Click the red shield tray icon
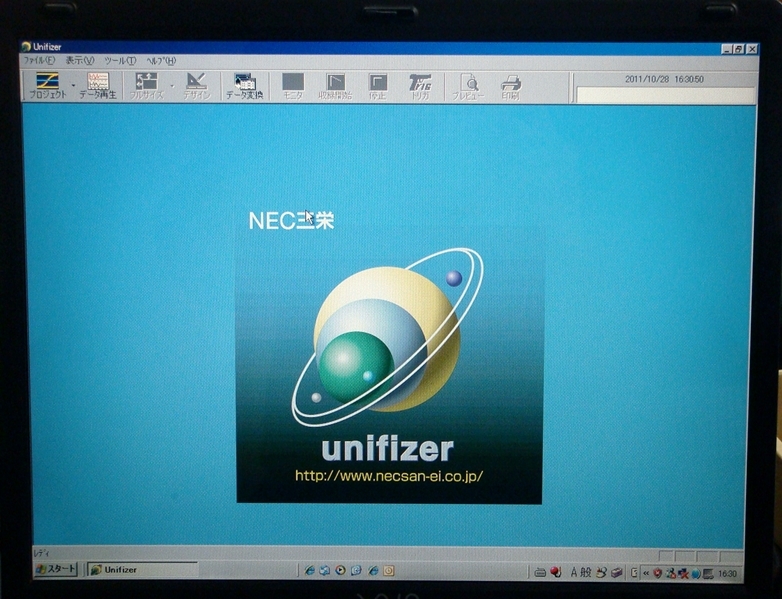 658,574
